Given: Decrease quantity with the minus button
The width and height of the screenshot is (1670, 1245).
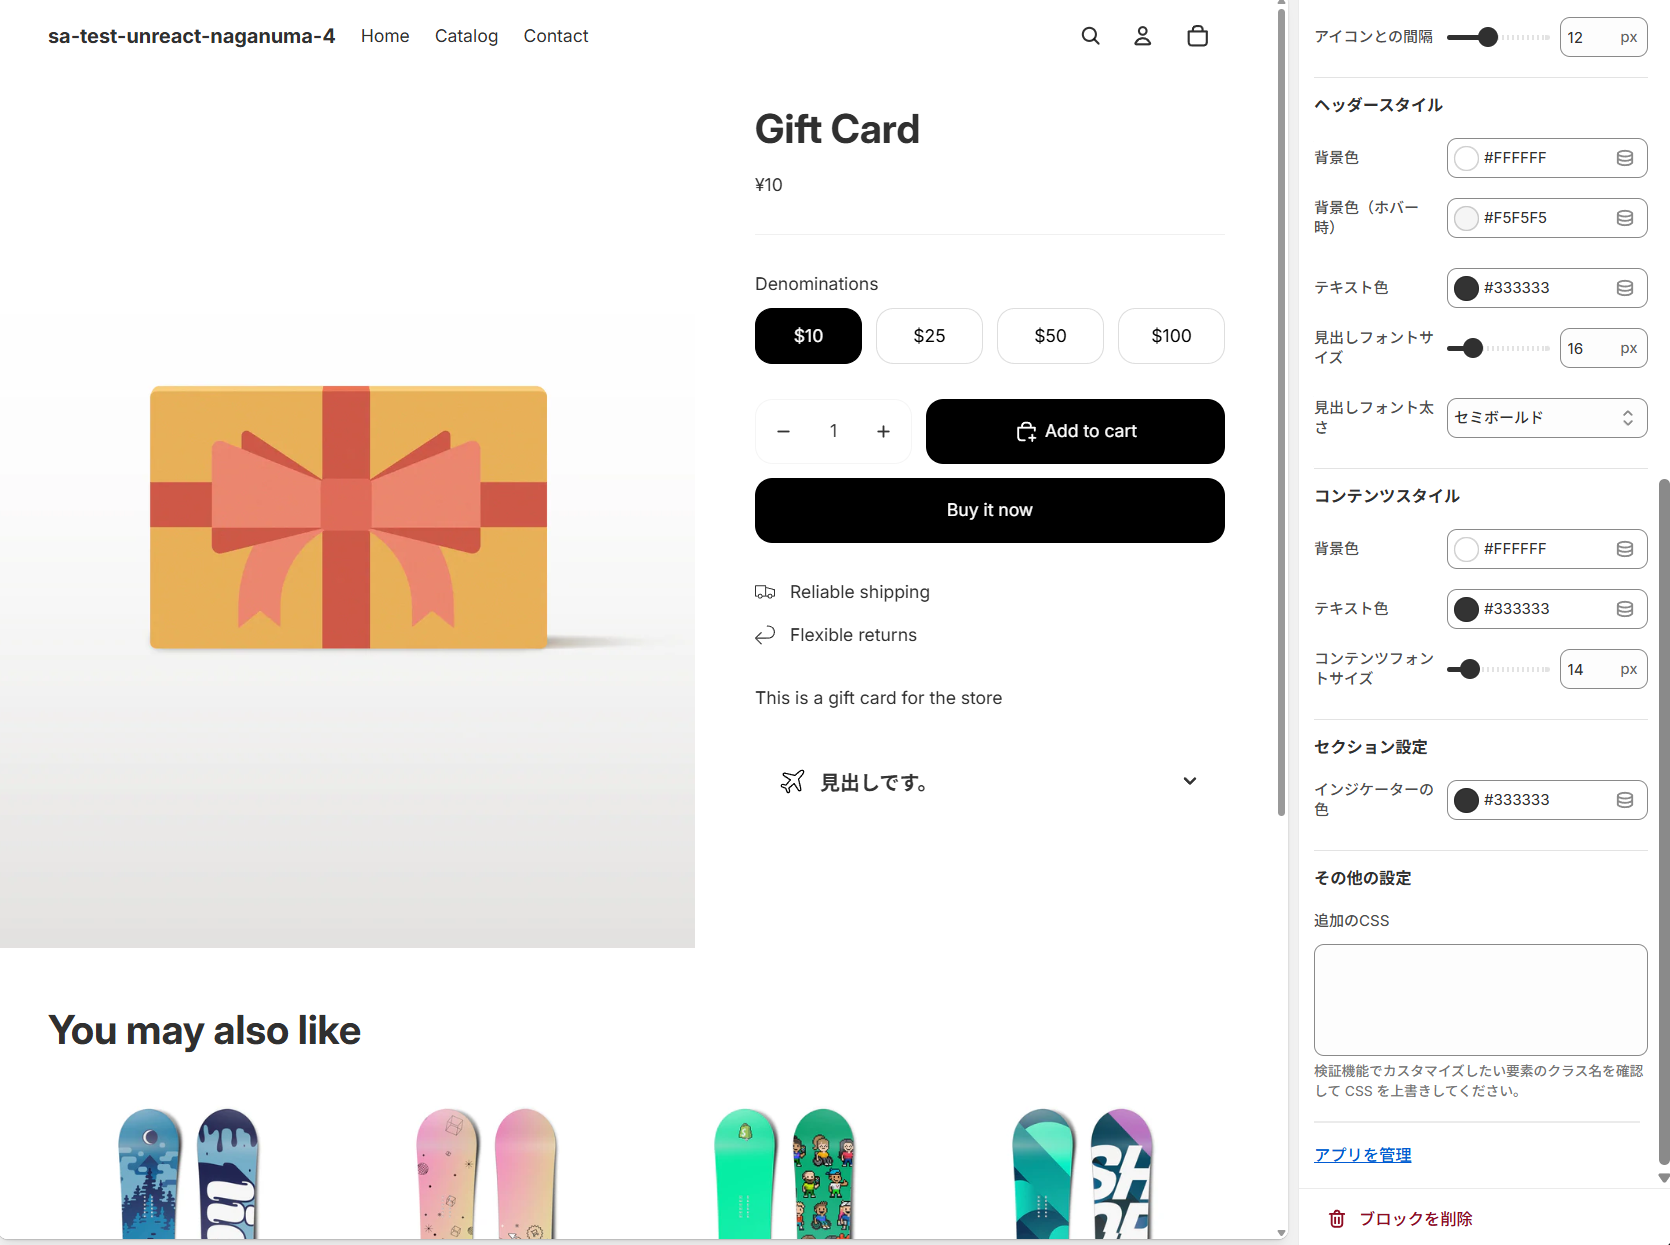Looking at the screenshot, I should click(x=783, y=431).
